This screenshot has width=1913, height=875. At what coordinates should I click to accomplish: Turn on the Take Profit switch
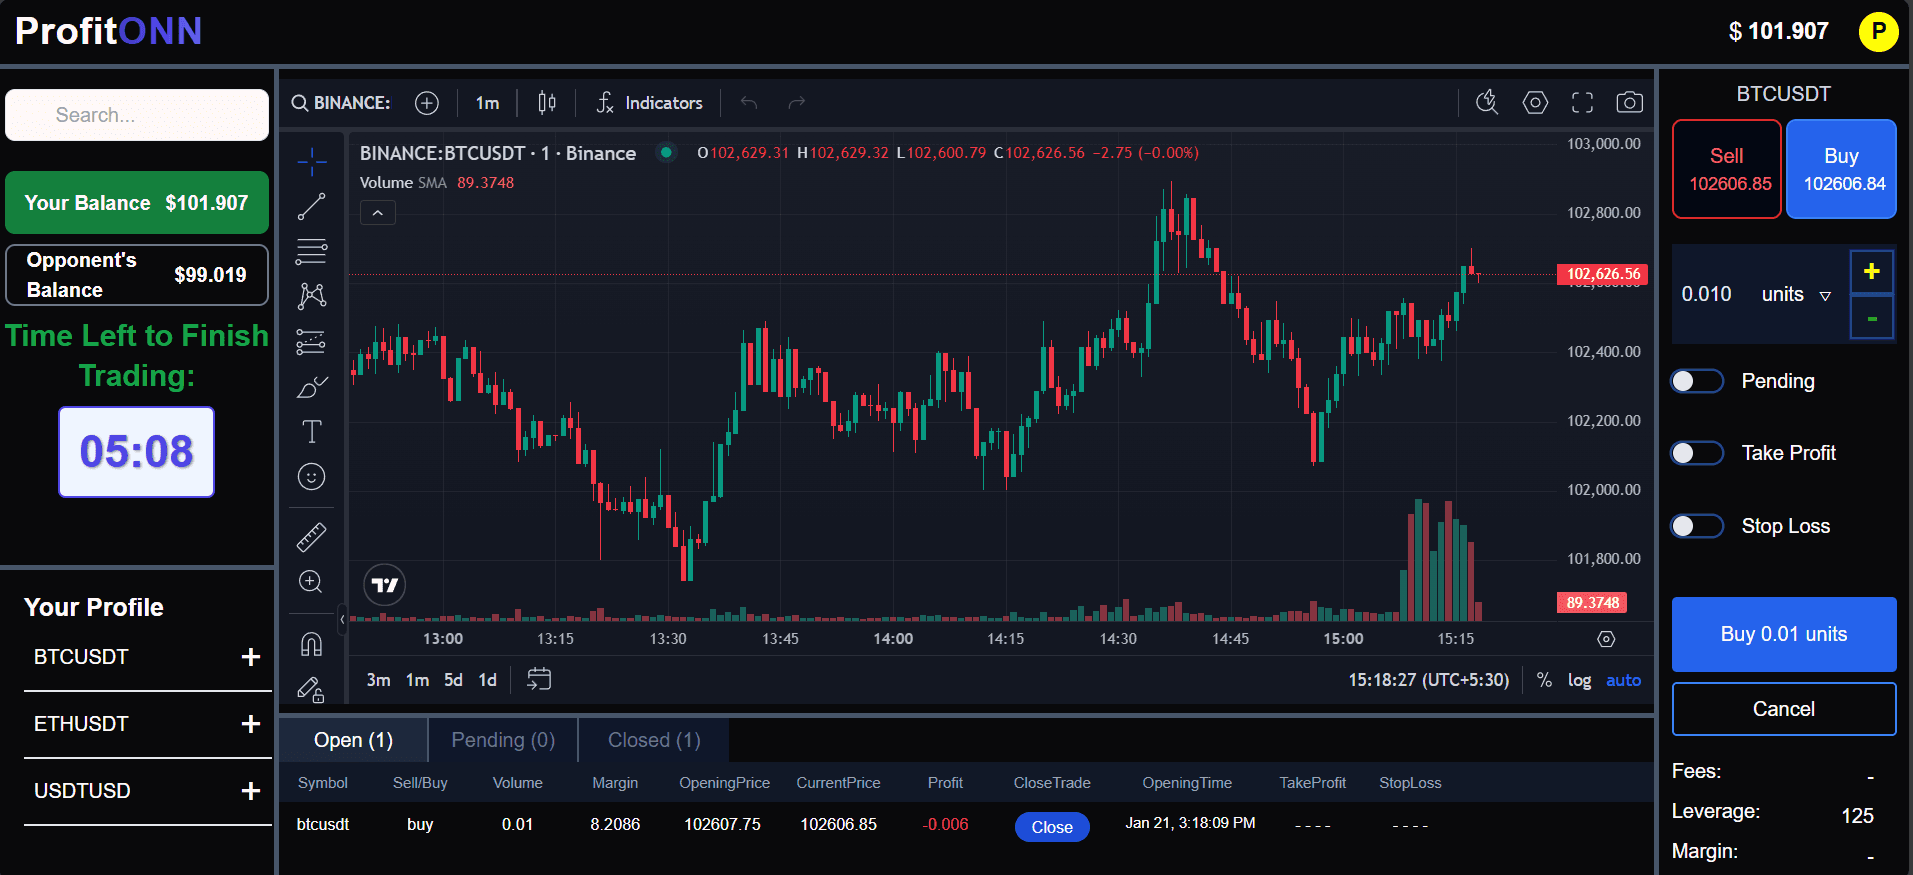point(1697,453)
